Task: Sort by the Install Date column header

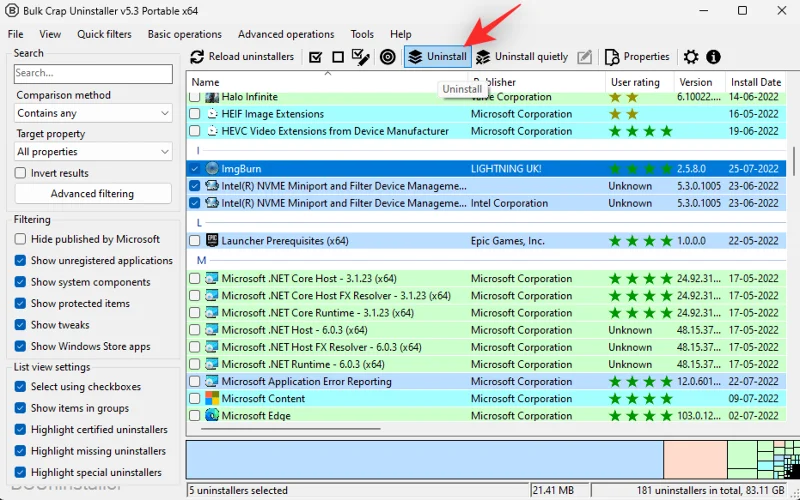Action: point(756,82)
